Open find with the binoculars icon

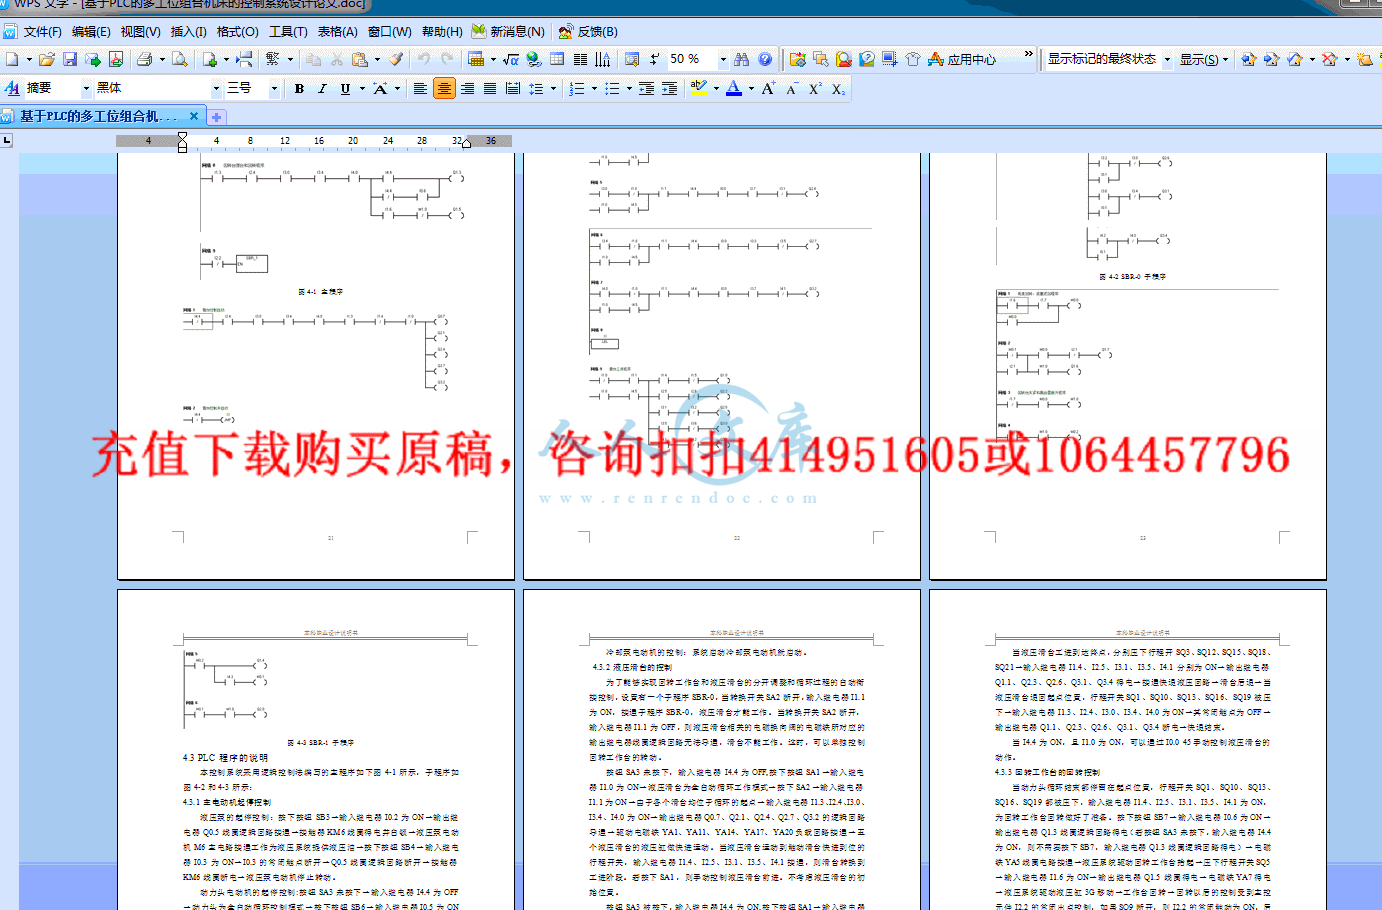[741, 60]
